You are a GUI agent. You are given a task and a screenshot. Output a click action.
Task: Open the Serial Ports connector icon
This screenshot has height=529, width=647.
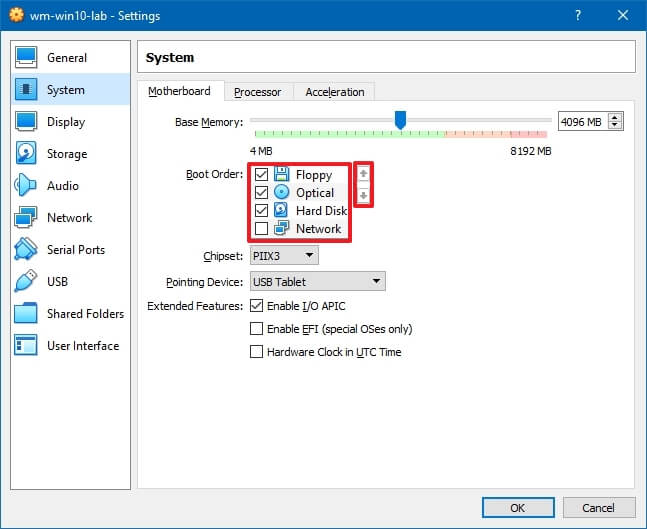click(26, 249)
